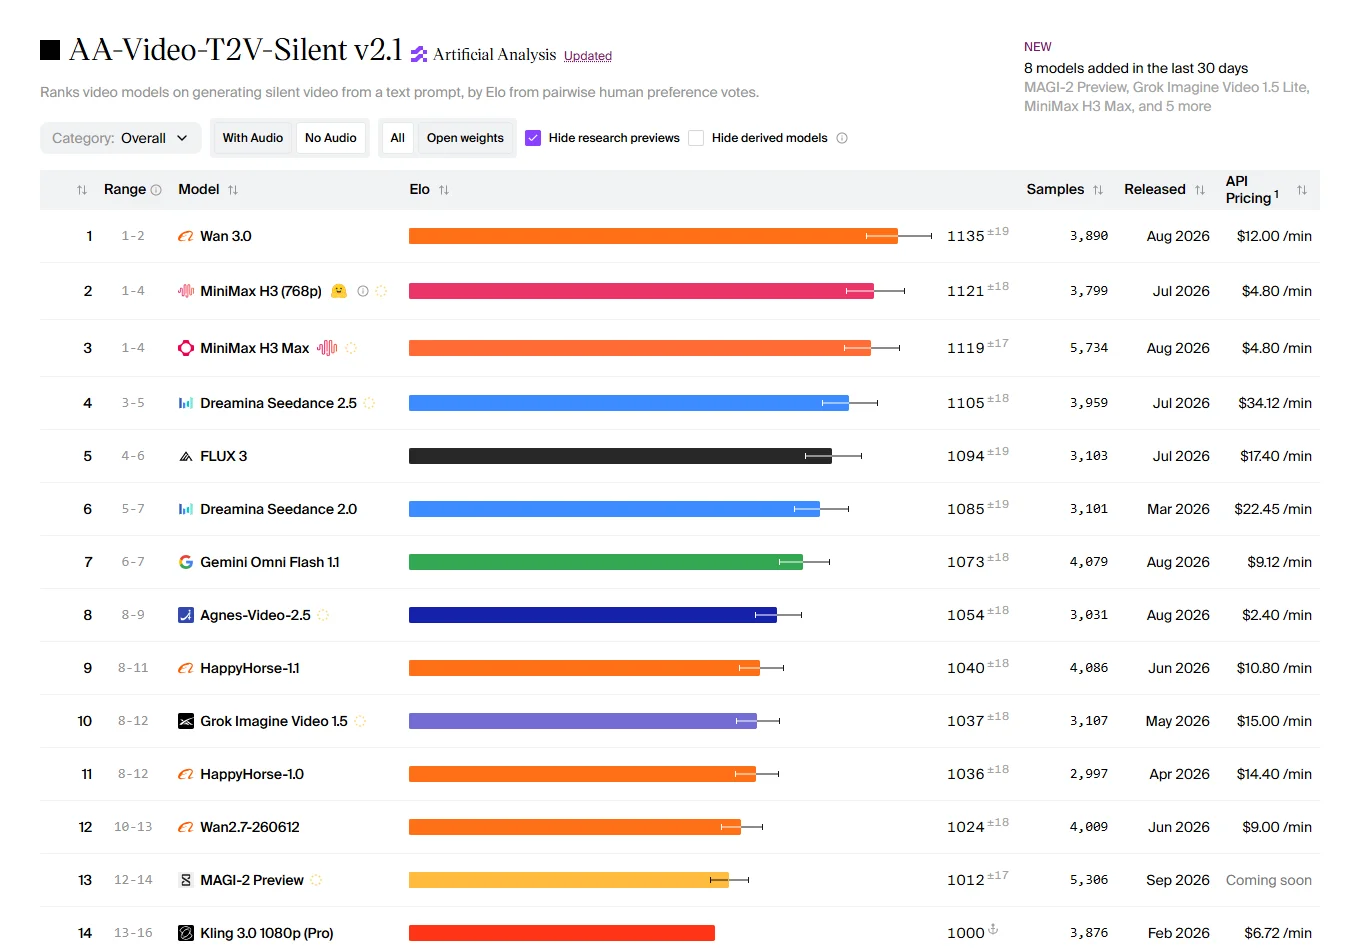Filter to Open weights models
Image resolution: width=1360 pixels, height=950 pixels.
click(x=465, y=138)
